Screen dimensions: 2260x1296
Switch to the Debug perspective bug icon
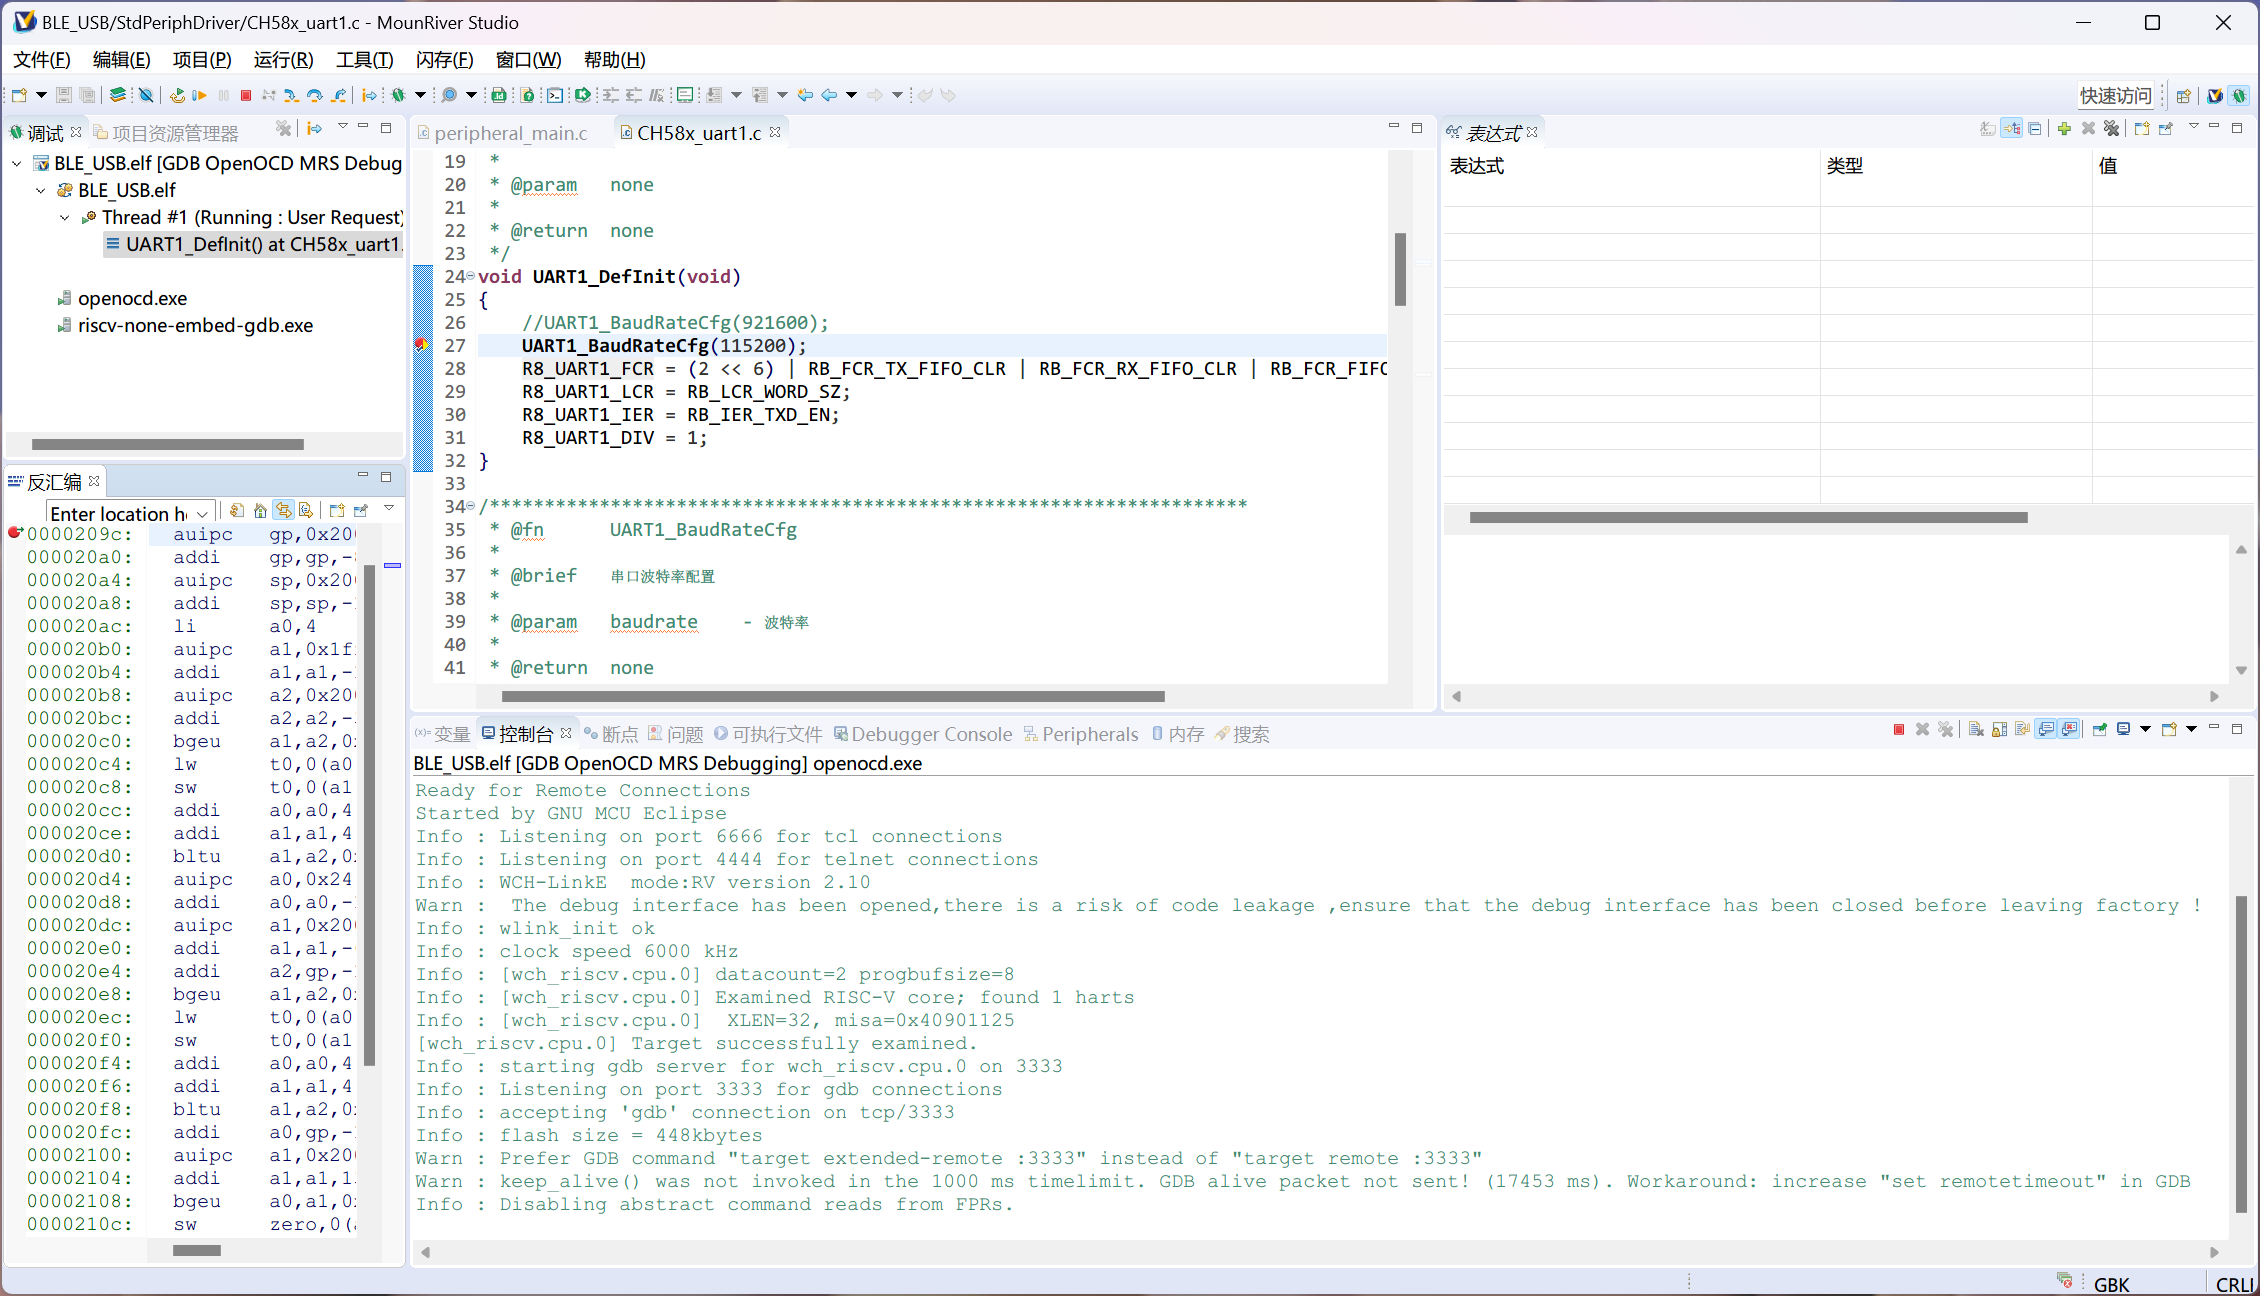[x=2239, y=96]
